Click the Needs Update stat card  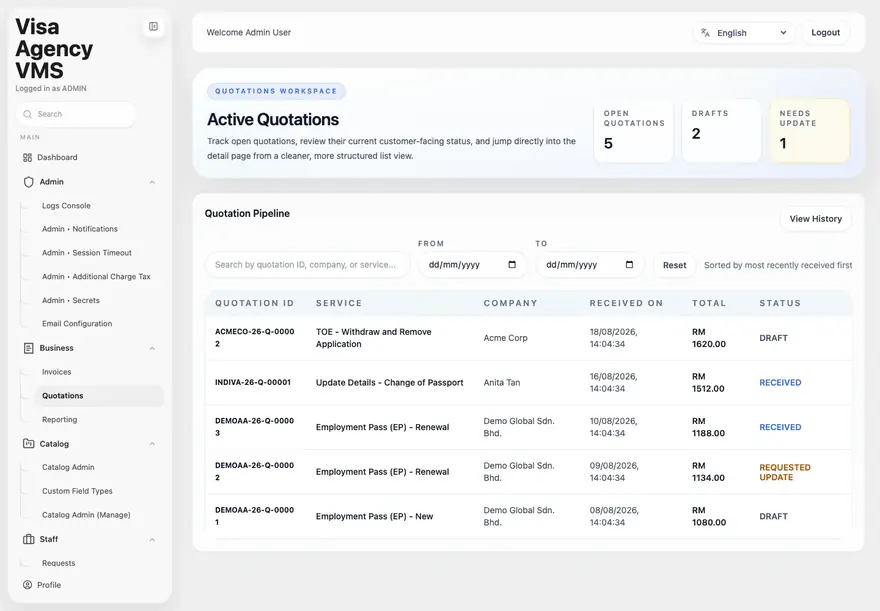point(809,131)
